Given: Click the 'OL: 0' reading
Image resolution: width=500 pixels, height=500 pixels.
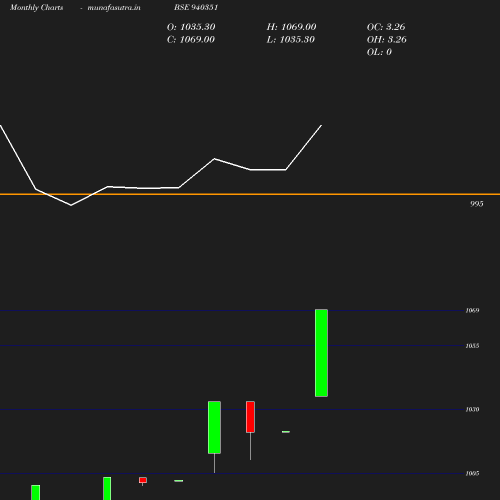Looking at the screenshot, I should point(379,52).
